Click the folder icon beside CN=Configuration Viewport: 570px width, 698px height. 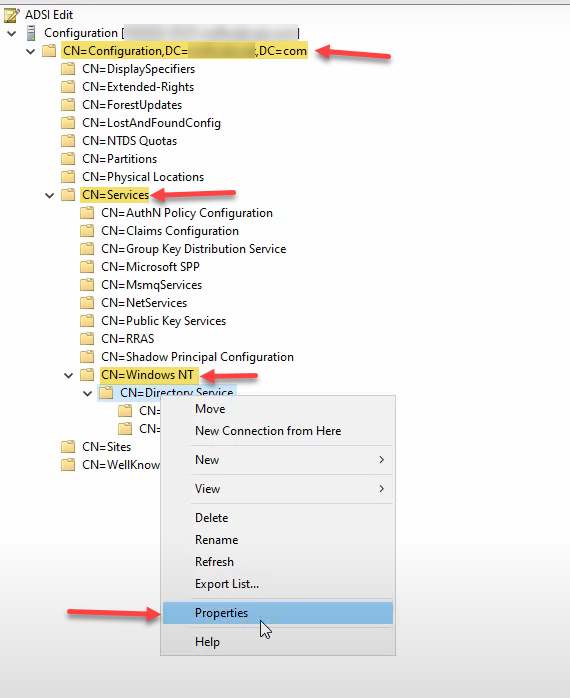[x=49, y=51]
